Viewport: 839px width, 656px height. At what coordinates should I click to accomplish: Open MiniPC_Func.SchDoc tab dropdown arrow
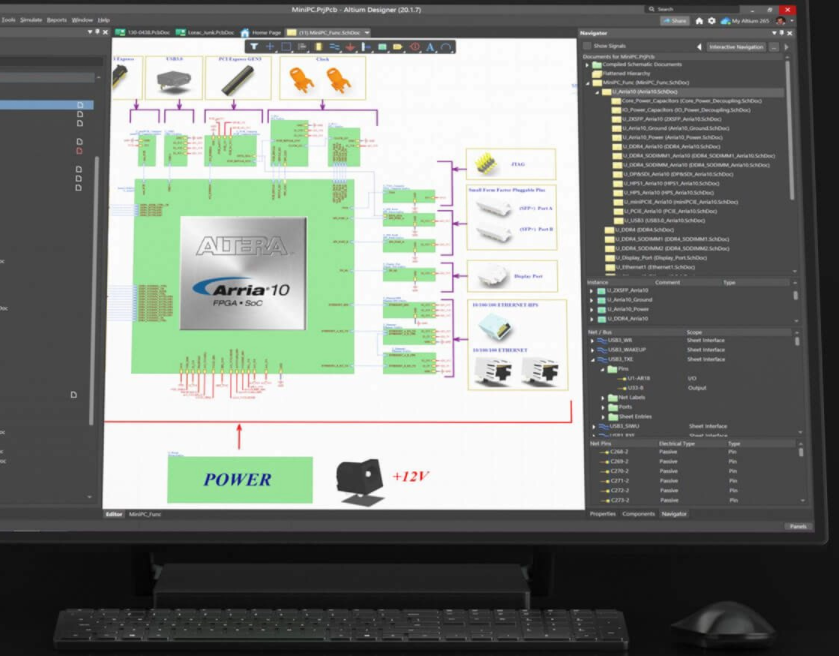click(367, 33)
